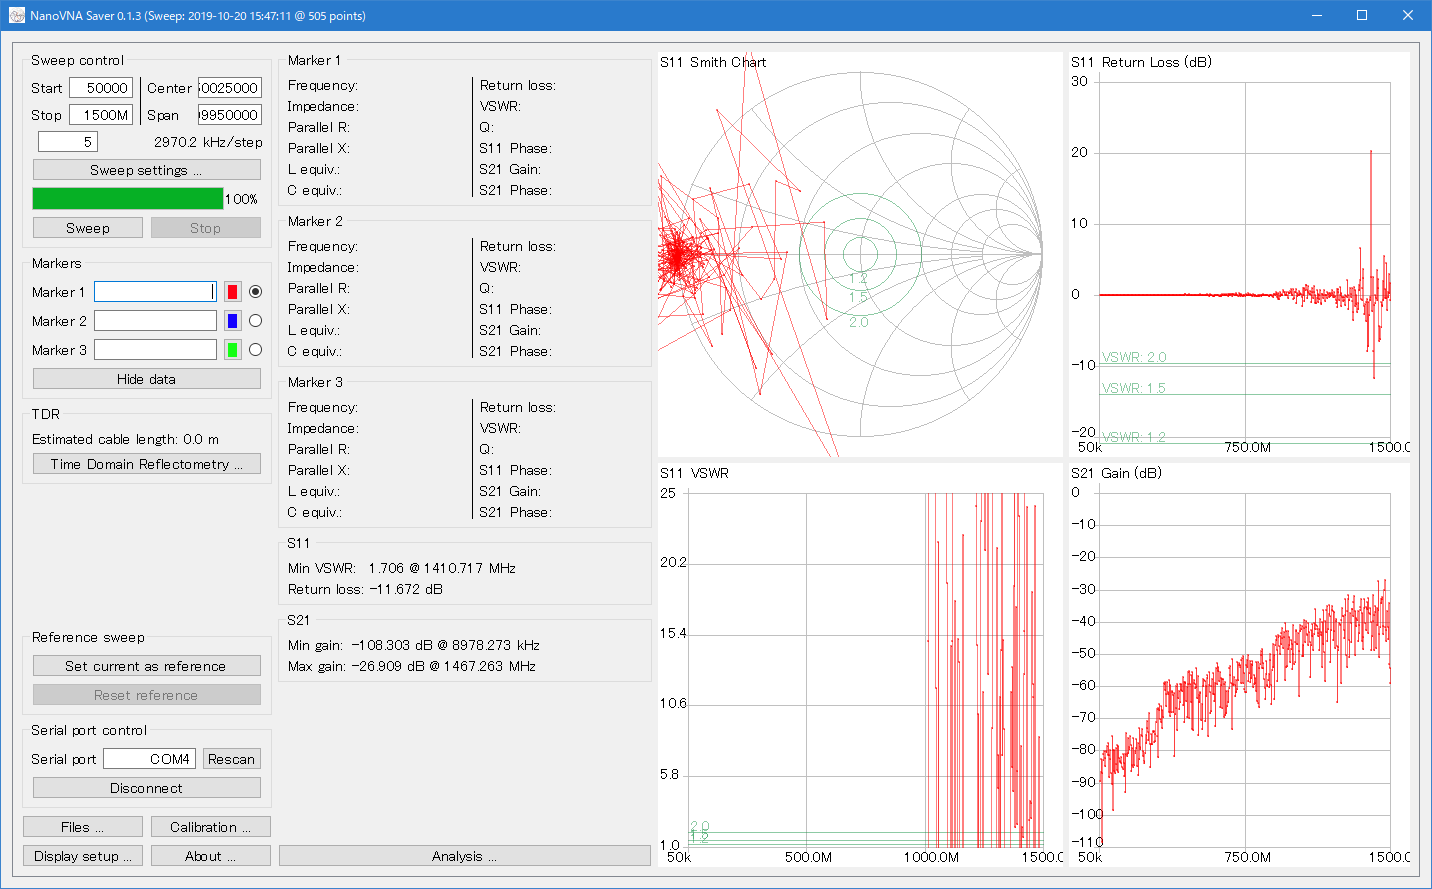The width and height of the screenshot is (1432, 889).
Task: Click 'Estimated cable length: 0.0 m' text
Action: click(x=125, y=439)
